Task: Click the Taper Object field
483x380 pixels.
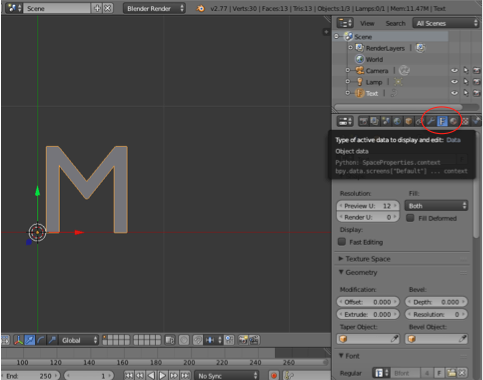Action: pos(368,339)
